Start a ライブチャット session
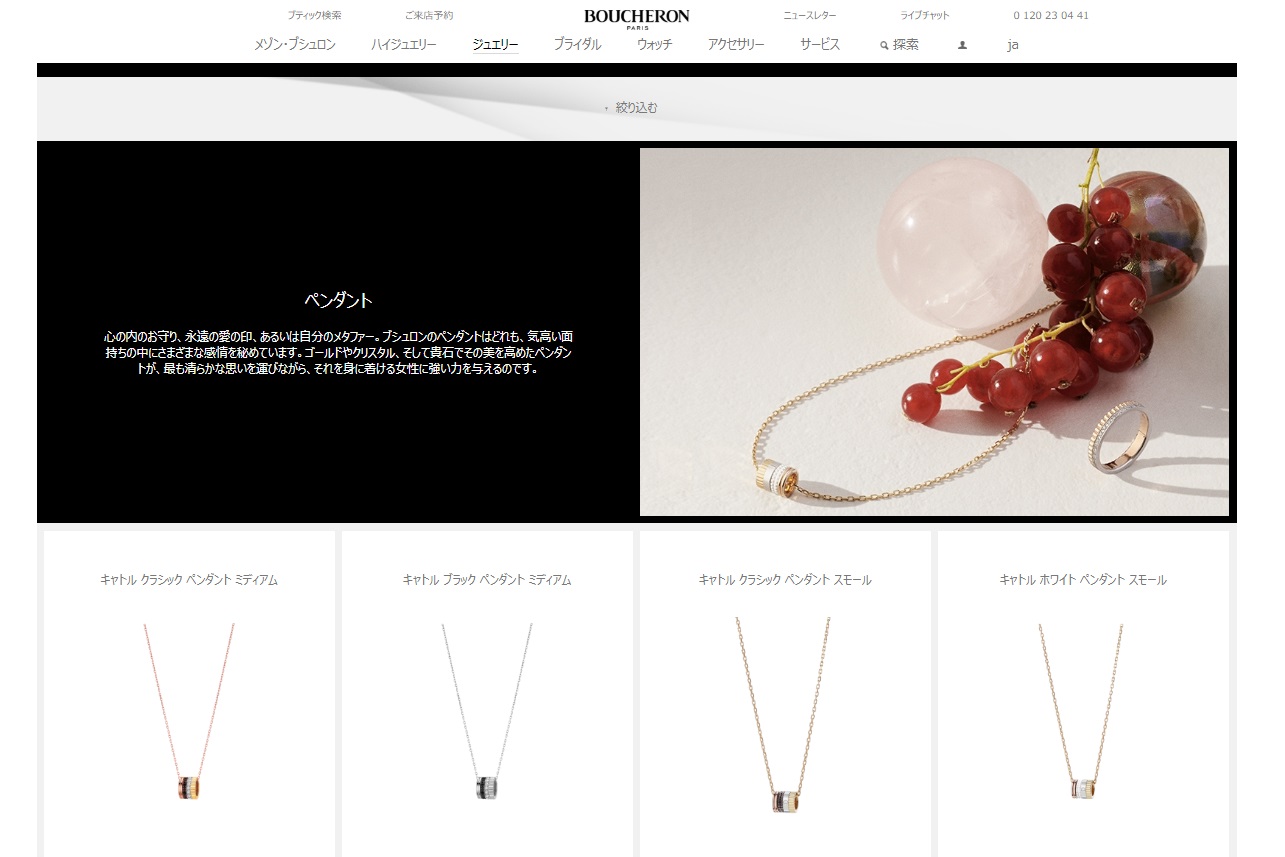 925,16
